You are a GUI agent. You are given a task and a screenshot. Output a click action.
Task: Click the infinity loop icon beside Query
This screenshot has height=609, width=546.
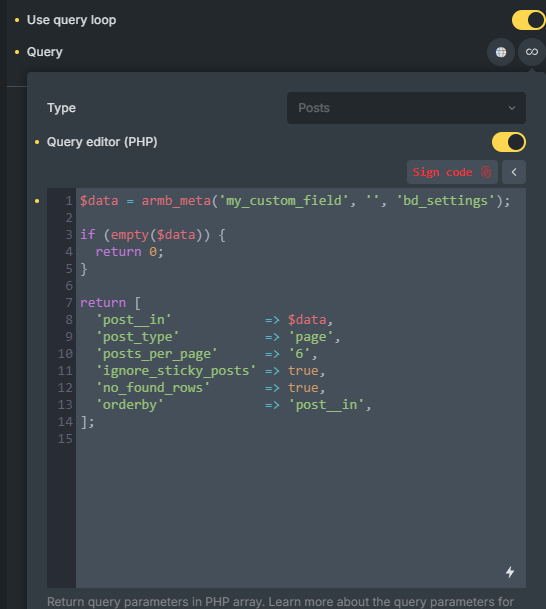coord(532,52)
